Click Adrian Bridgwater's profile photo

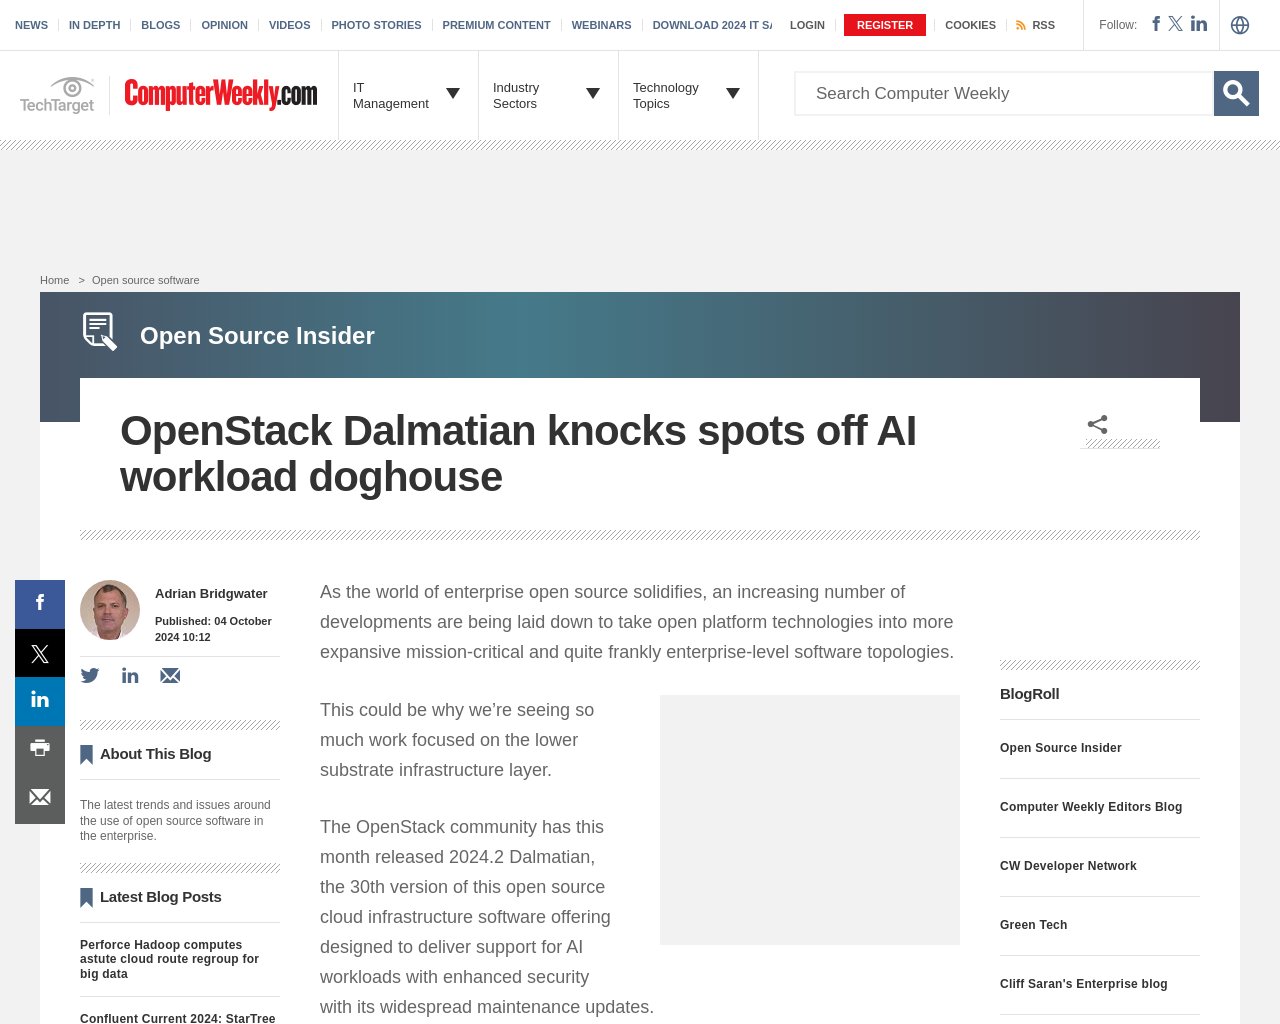110,610
